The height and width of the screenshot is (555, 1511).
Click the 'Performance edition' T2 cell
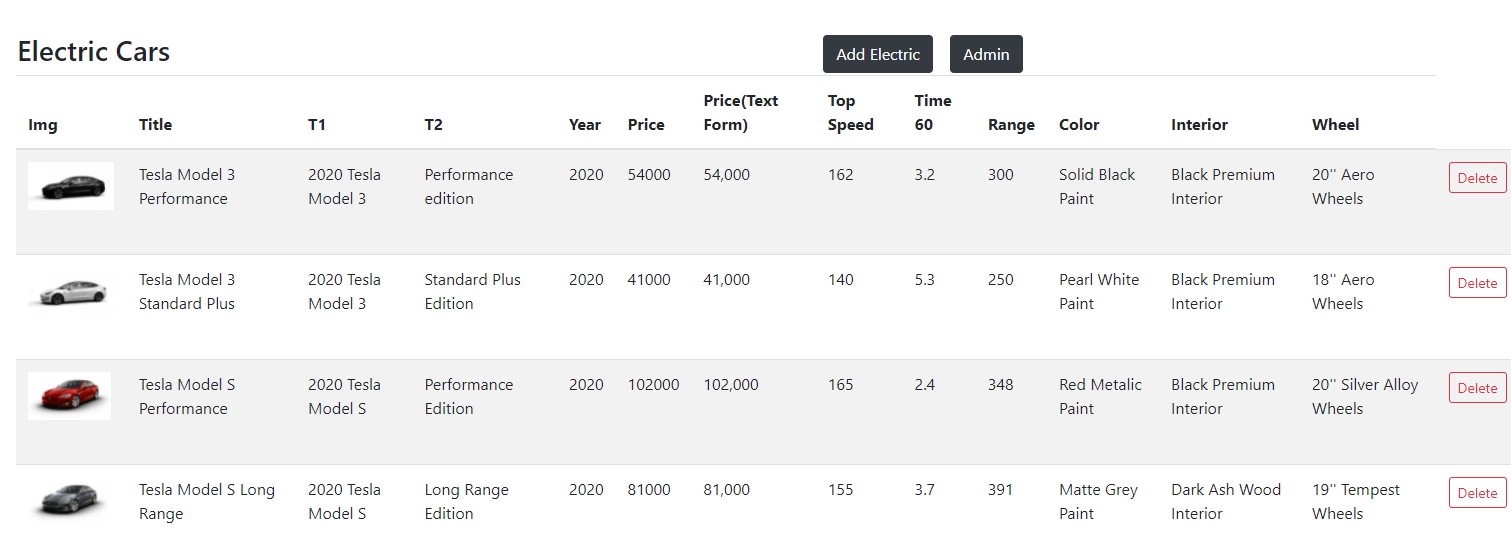[x=469, y=186]
